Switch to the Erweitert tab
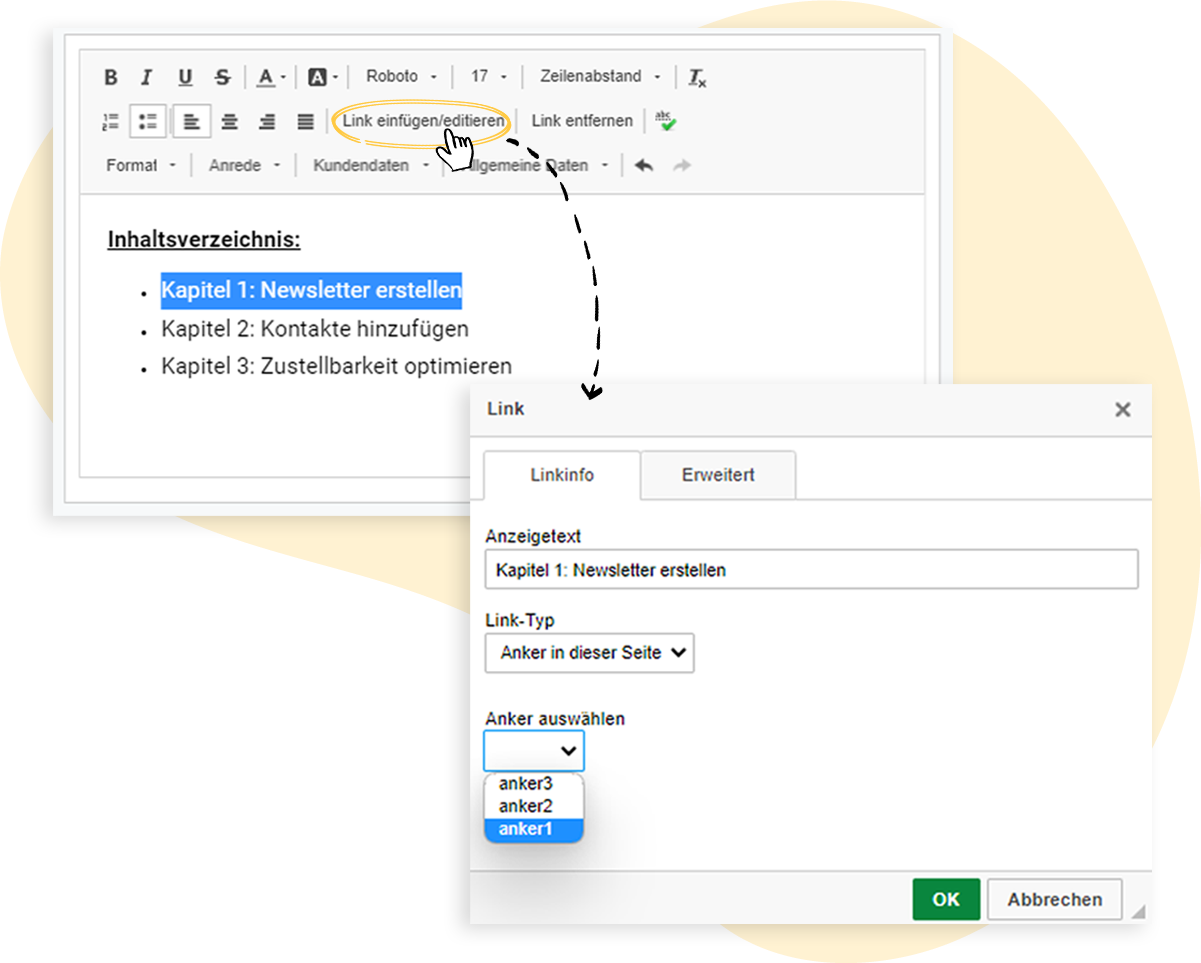This screenshot has height=963, width=1201. (718, 475)
